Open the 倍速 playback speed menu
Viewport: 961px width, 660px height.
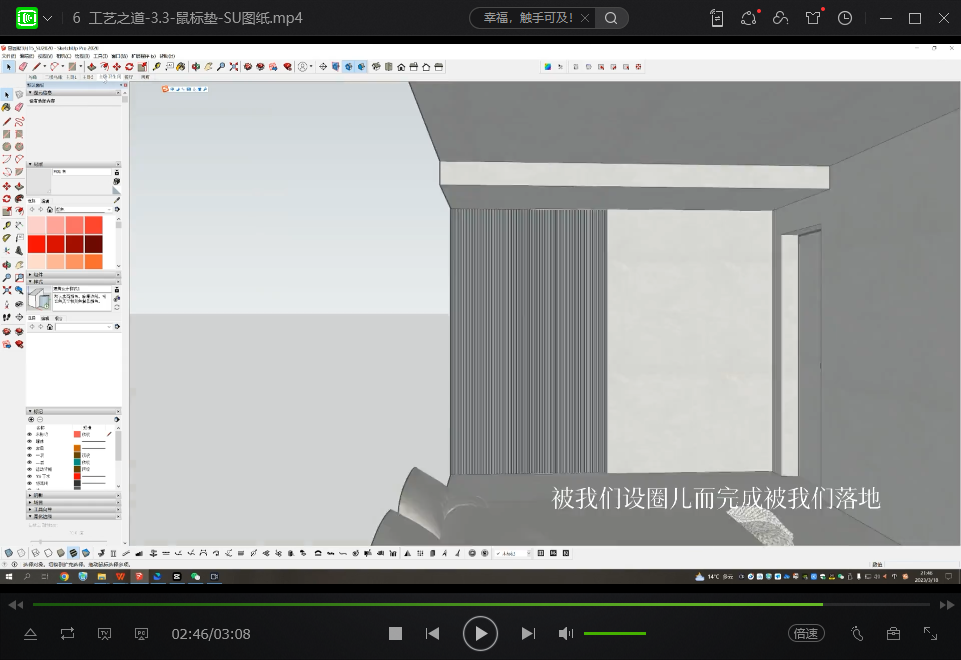point(805,633)
